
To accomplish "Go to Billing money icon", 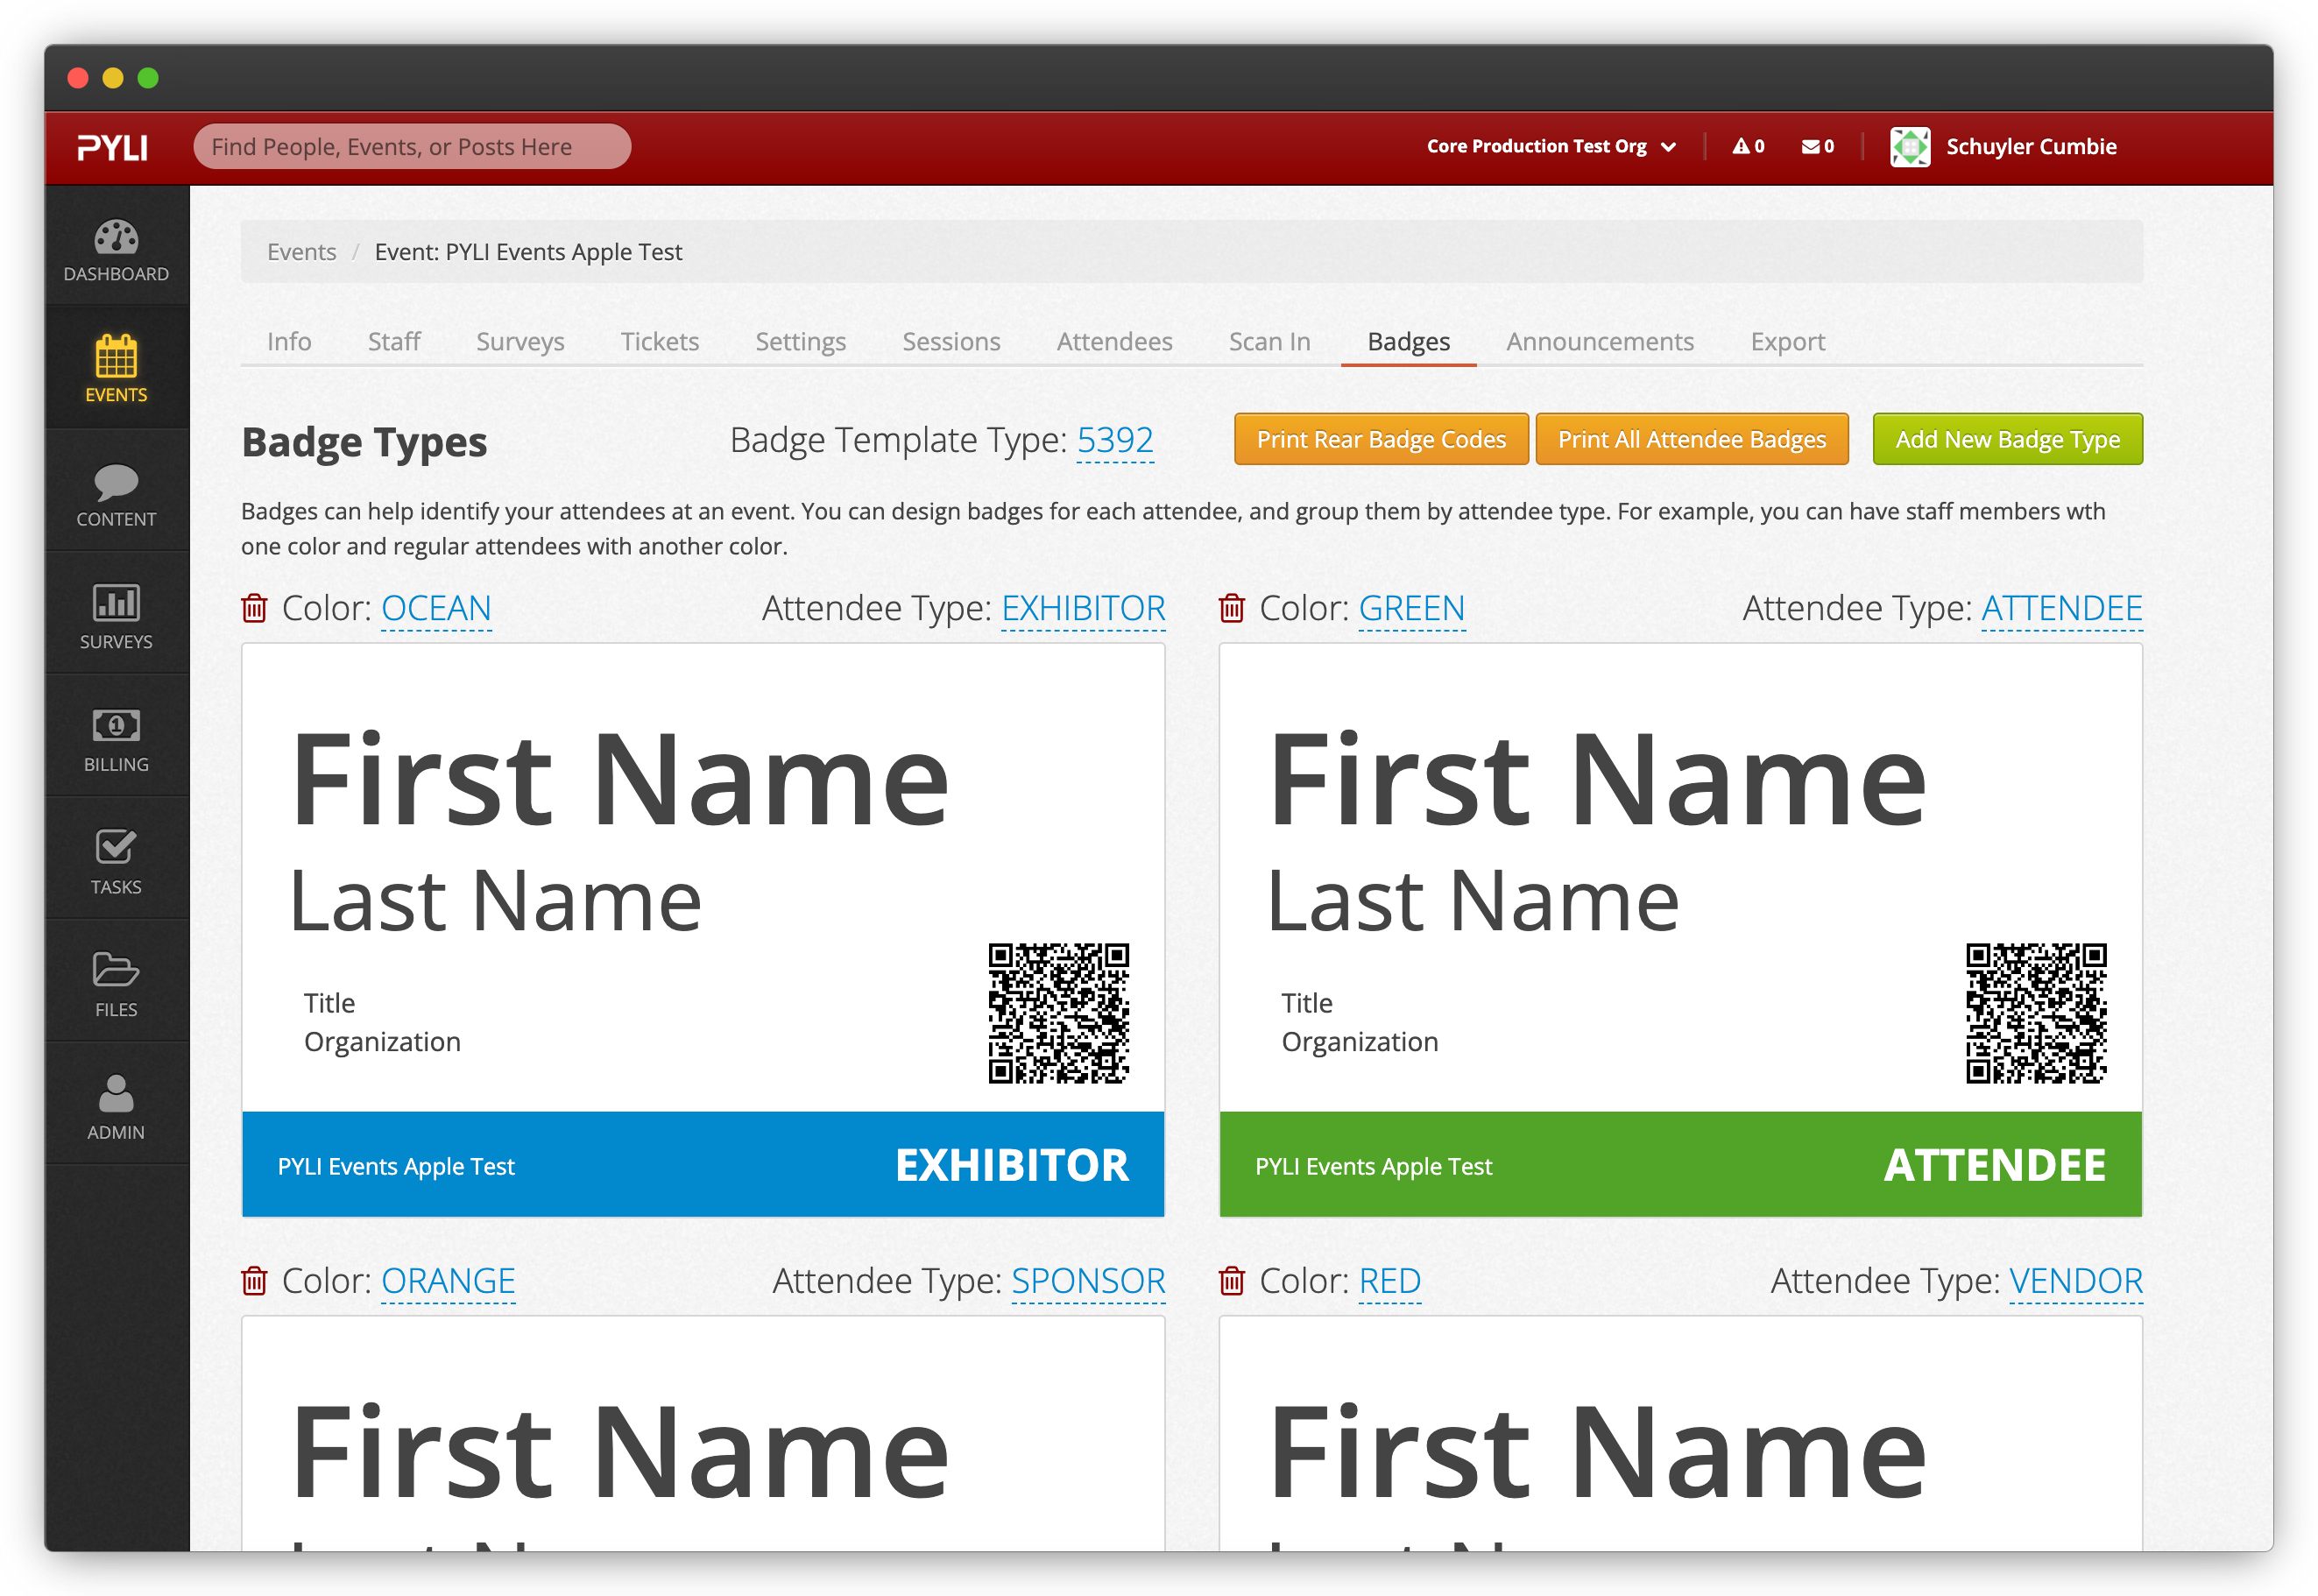I will [116, 726].
